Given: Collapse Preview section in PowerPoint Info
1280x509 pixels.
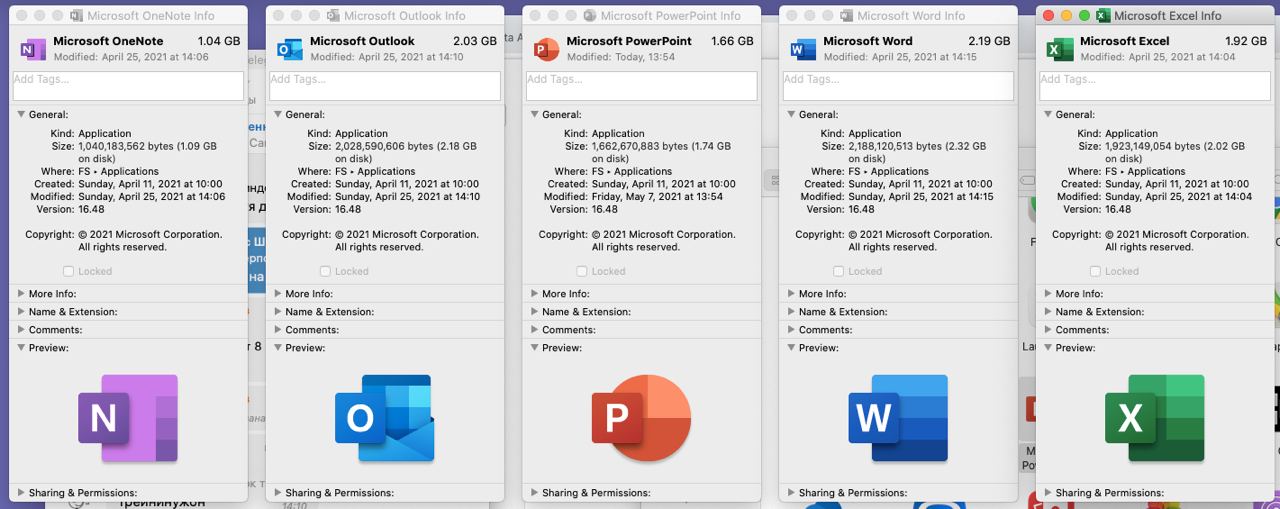Looking at the screenshot, I should 534,348.
